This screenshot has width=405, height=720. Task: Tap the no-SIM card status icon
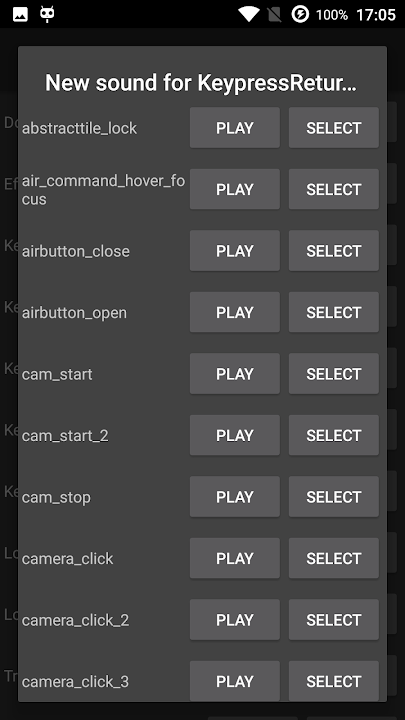click(x=275, y=15)
